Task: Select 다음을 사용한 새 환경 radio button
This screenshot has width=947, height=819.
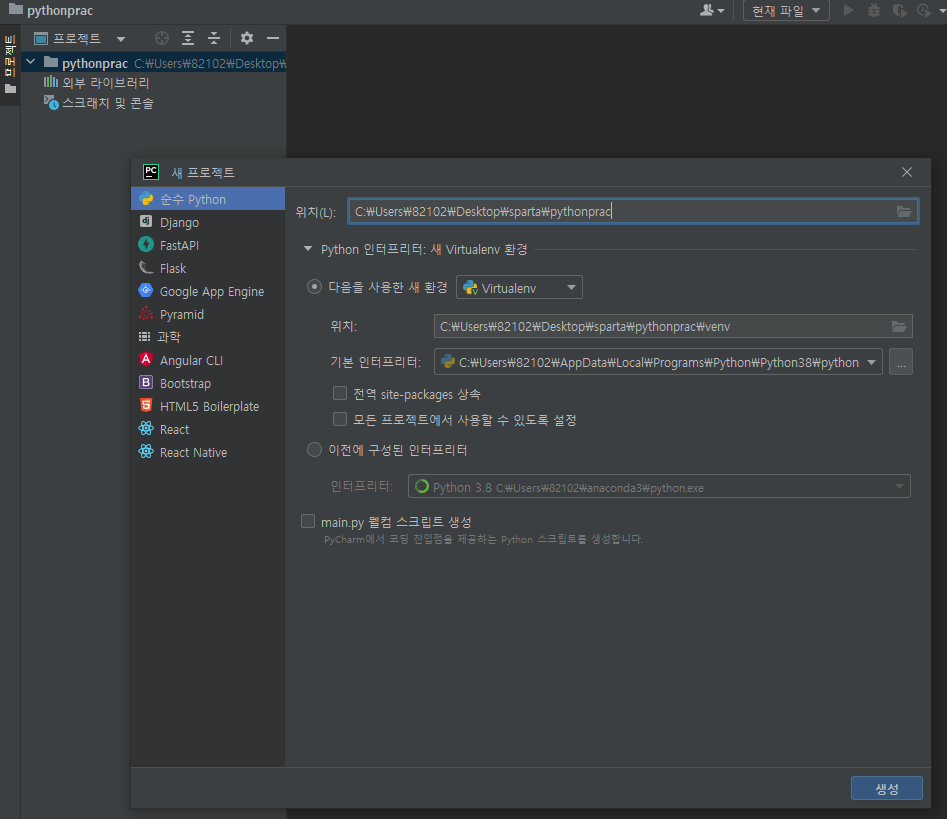Action: [x=314, y=286]
